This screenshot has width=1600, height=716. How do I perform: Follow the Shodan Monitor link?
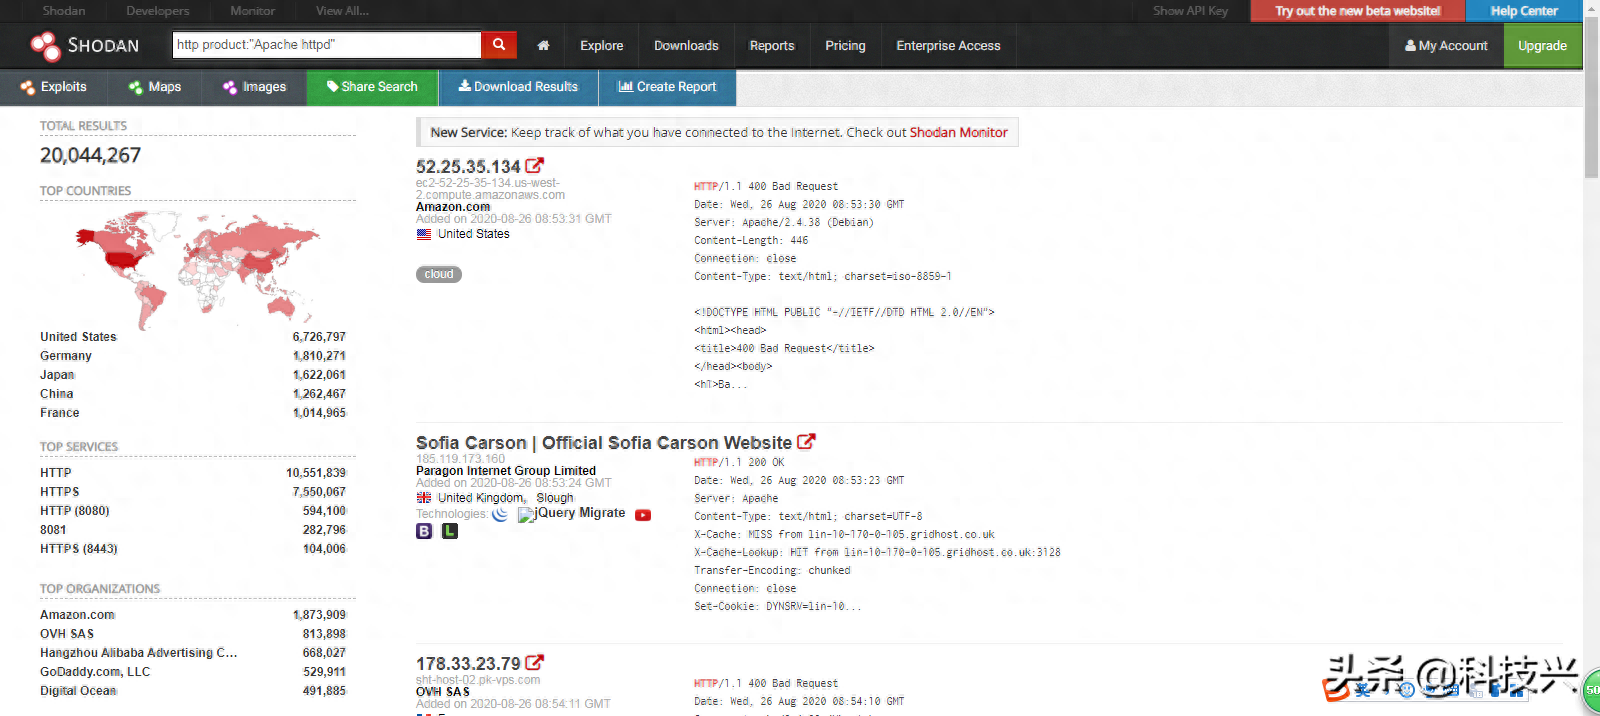click(x=958, y=133)
